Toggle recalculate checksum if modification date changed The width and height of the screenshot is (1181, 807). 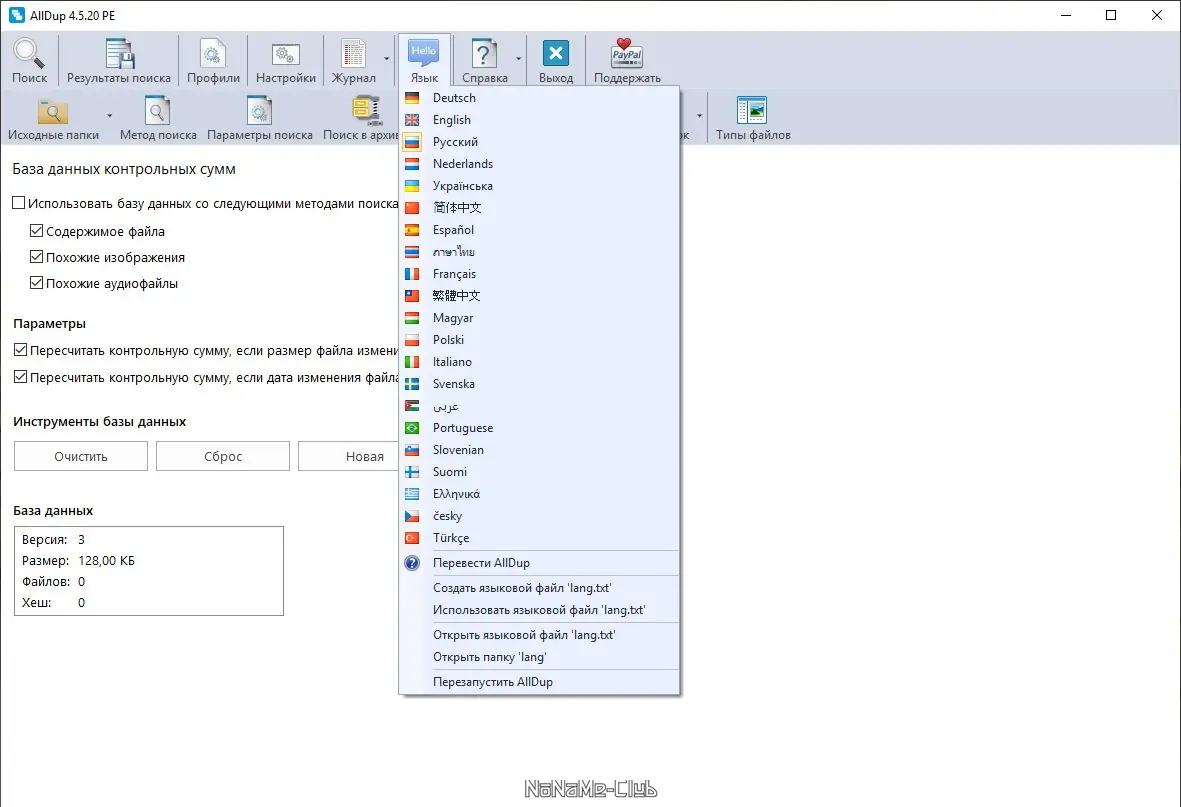pyautogui.click(x=20, y=377)
